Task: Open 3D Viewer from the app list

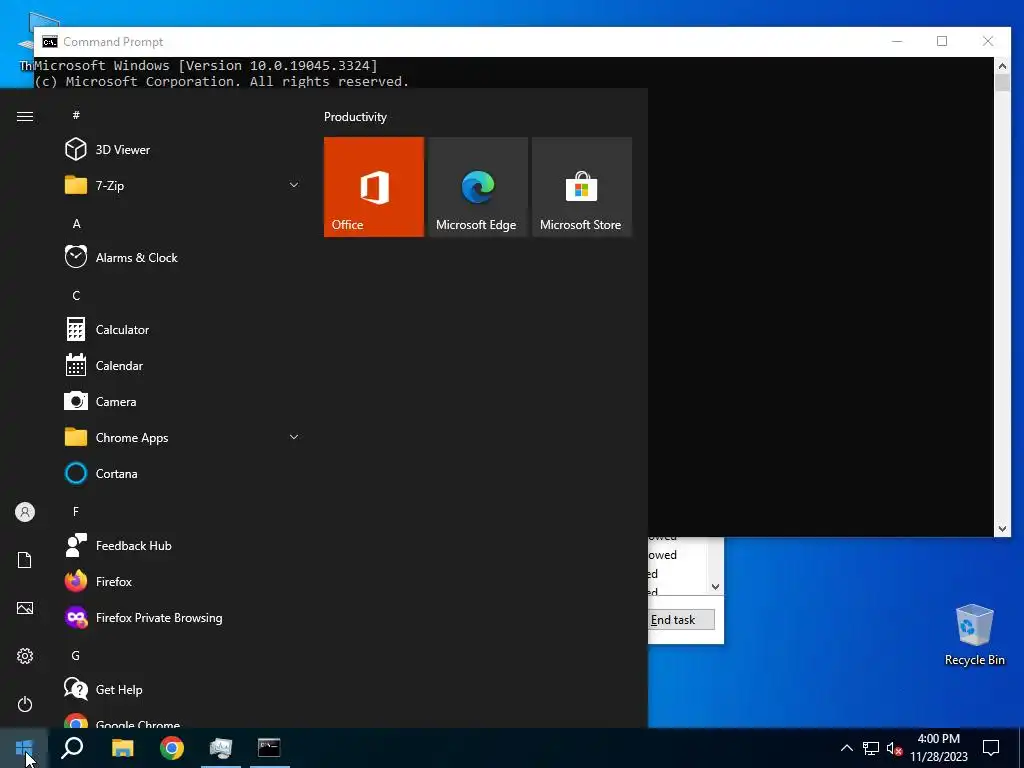Action: click(181, 150)
